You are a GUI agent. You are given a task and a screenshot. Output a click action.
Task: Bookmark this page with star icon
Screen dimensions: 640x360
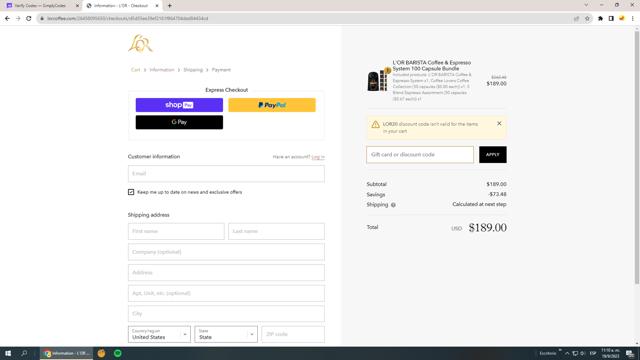(587, 18)
